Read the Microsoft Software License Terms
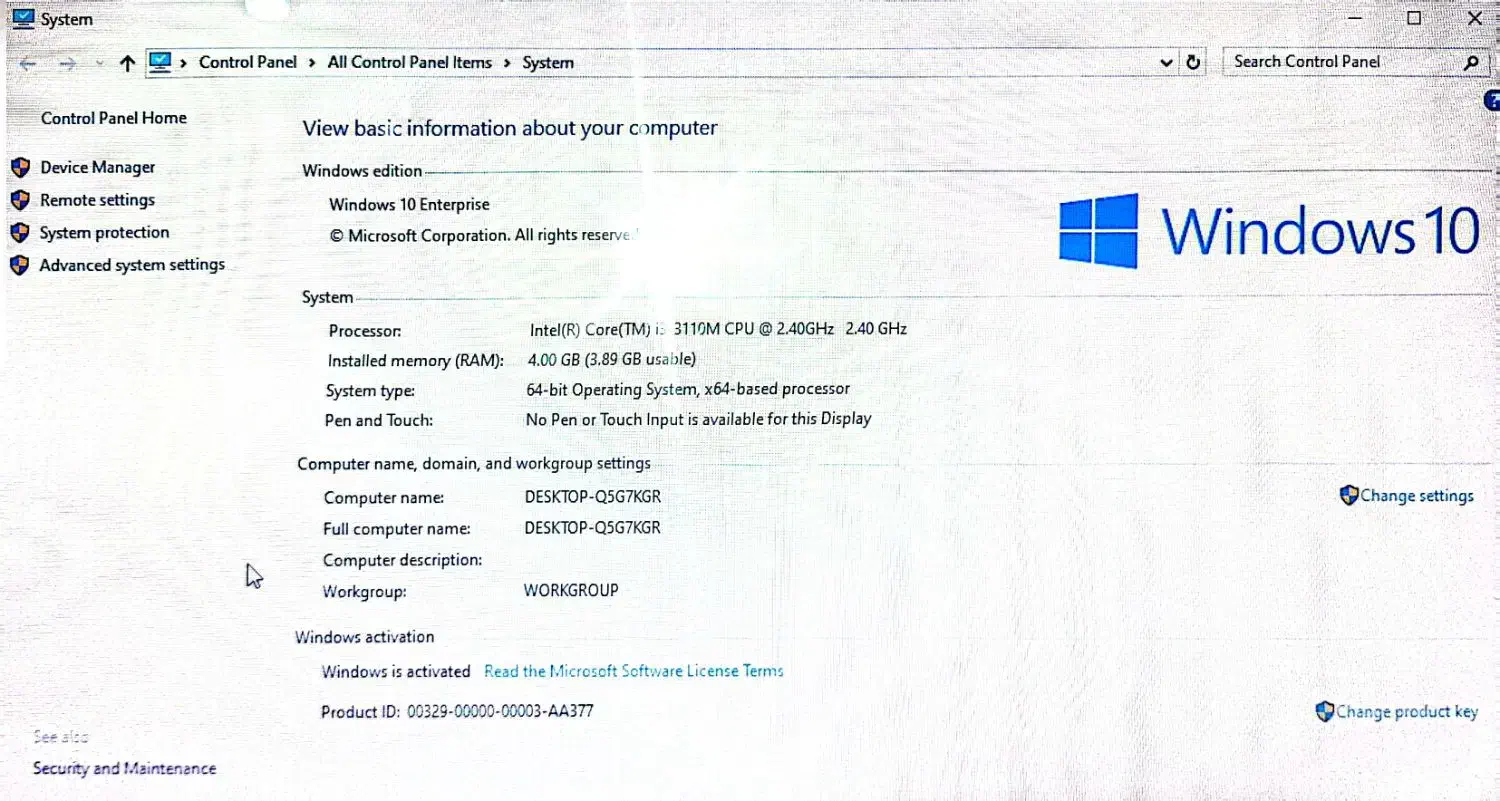Viewport: 1500px width, 801px height. tap(634, 671)
